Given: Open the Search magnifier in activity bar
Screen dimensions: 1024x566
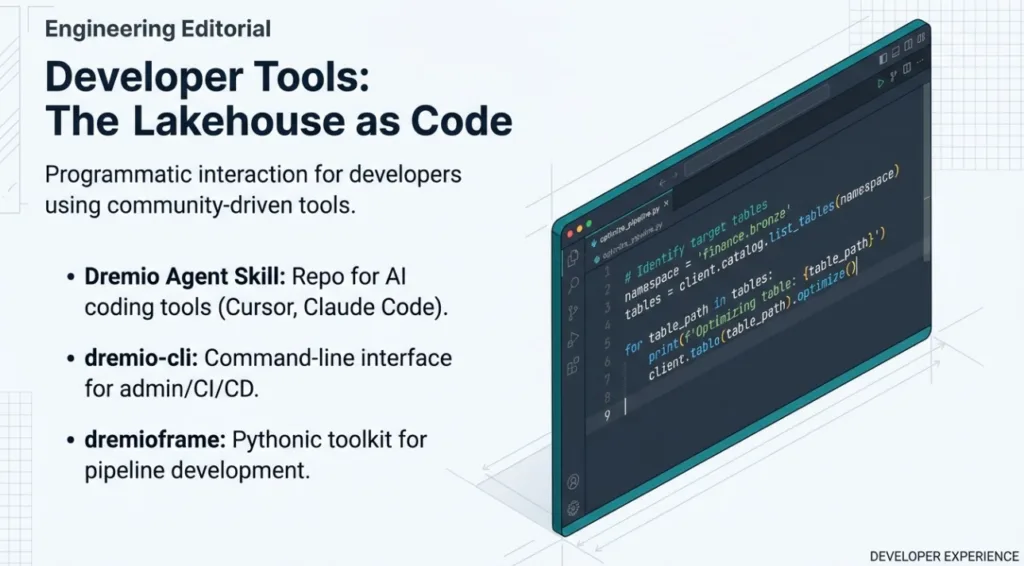Looking at the screenshot, I should 573,285.
